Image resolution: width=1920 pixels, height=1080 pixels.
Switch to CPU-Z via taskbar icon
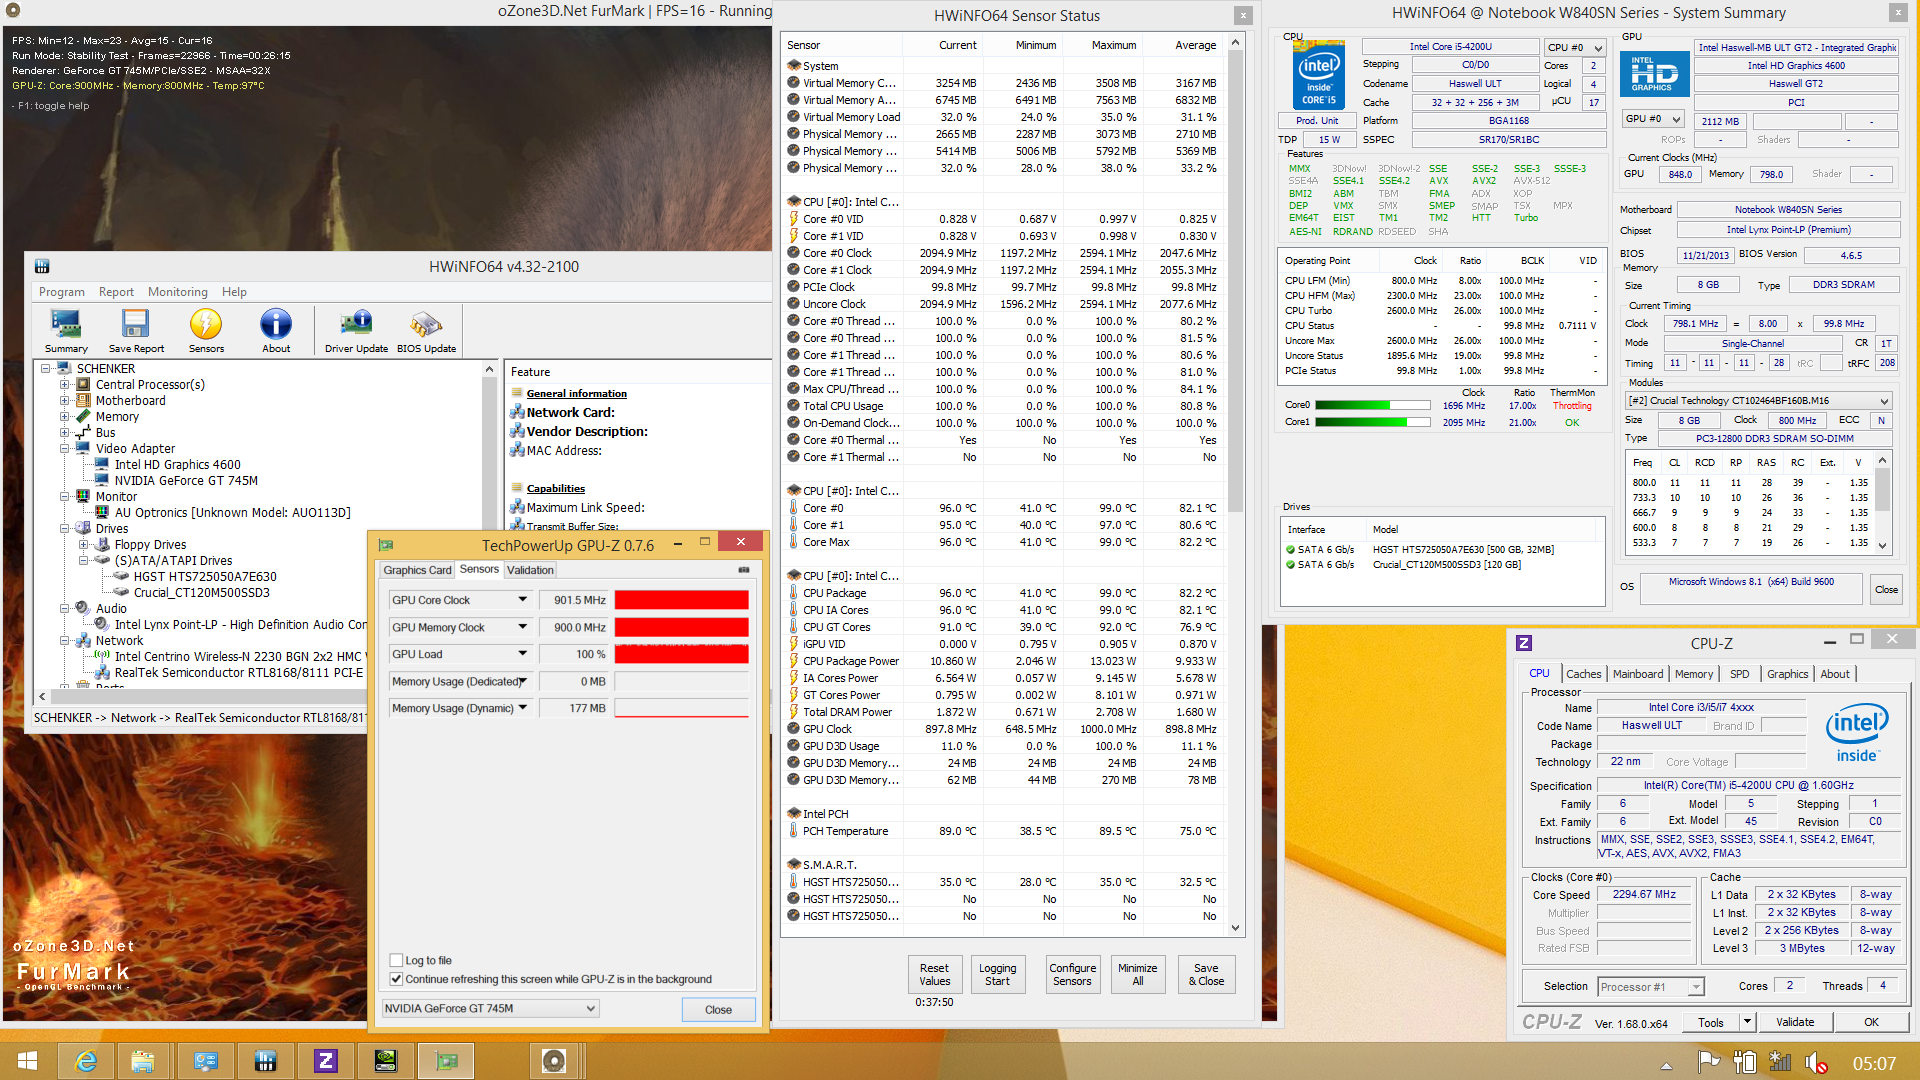point(325,1061)
